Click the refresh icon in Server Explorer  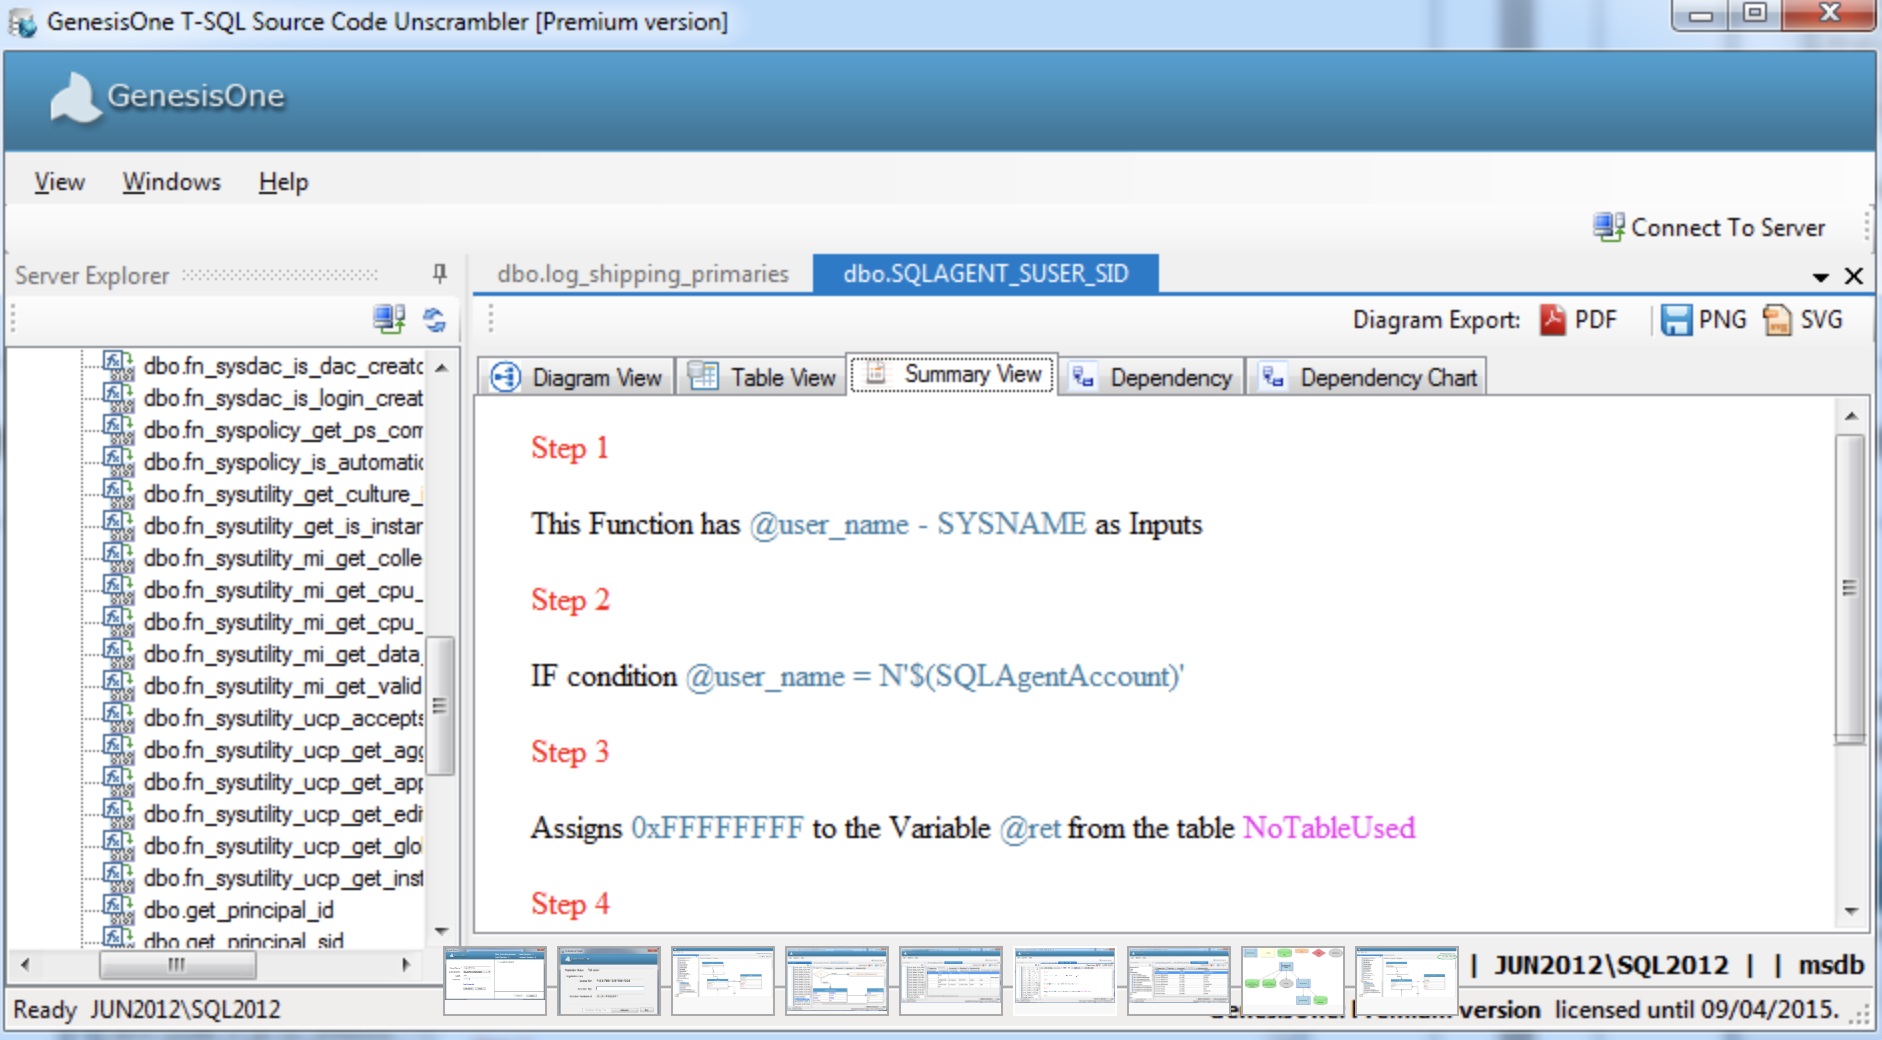click(x=434, y=320)
